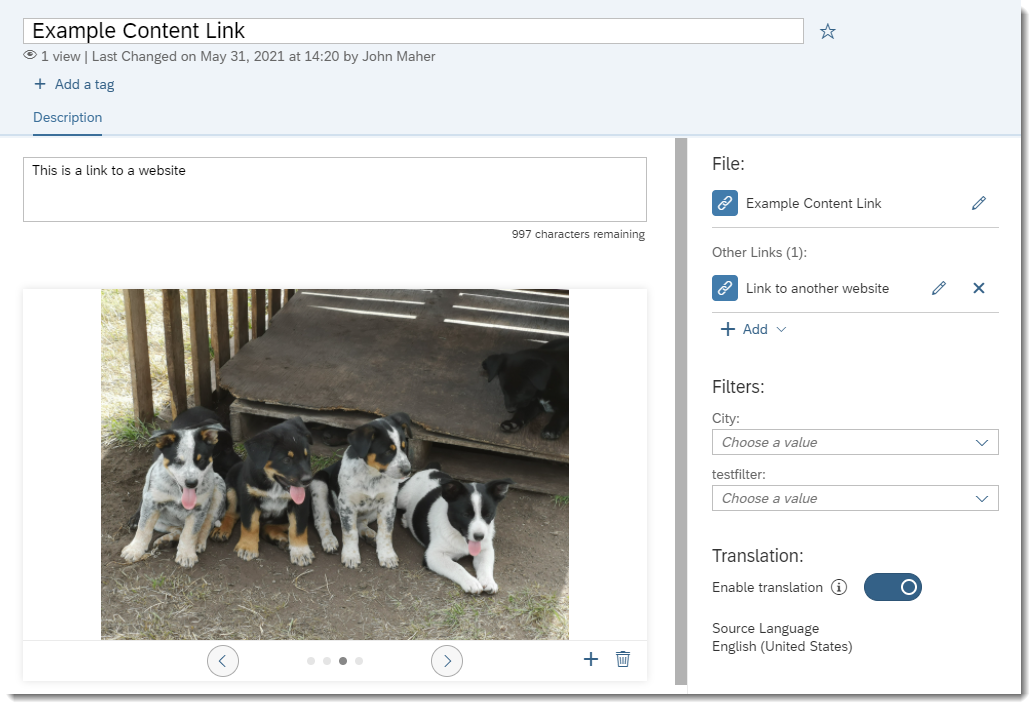Viewport: 1036px width, 709px height.
Task: Open the testfilter dropdown
Action: click(854, 498)
